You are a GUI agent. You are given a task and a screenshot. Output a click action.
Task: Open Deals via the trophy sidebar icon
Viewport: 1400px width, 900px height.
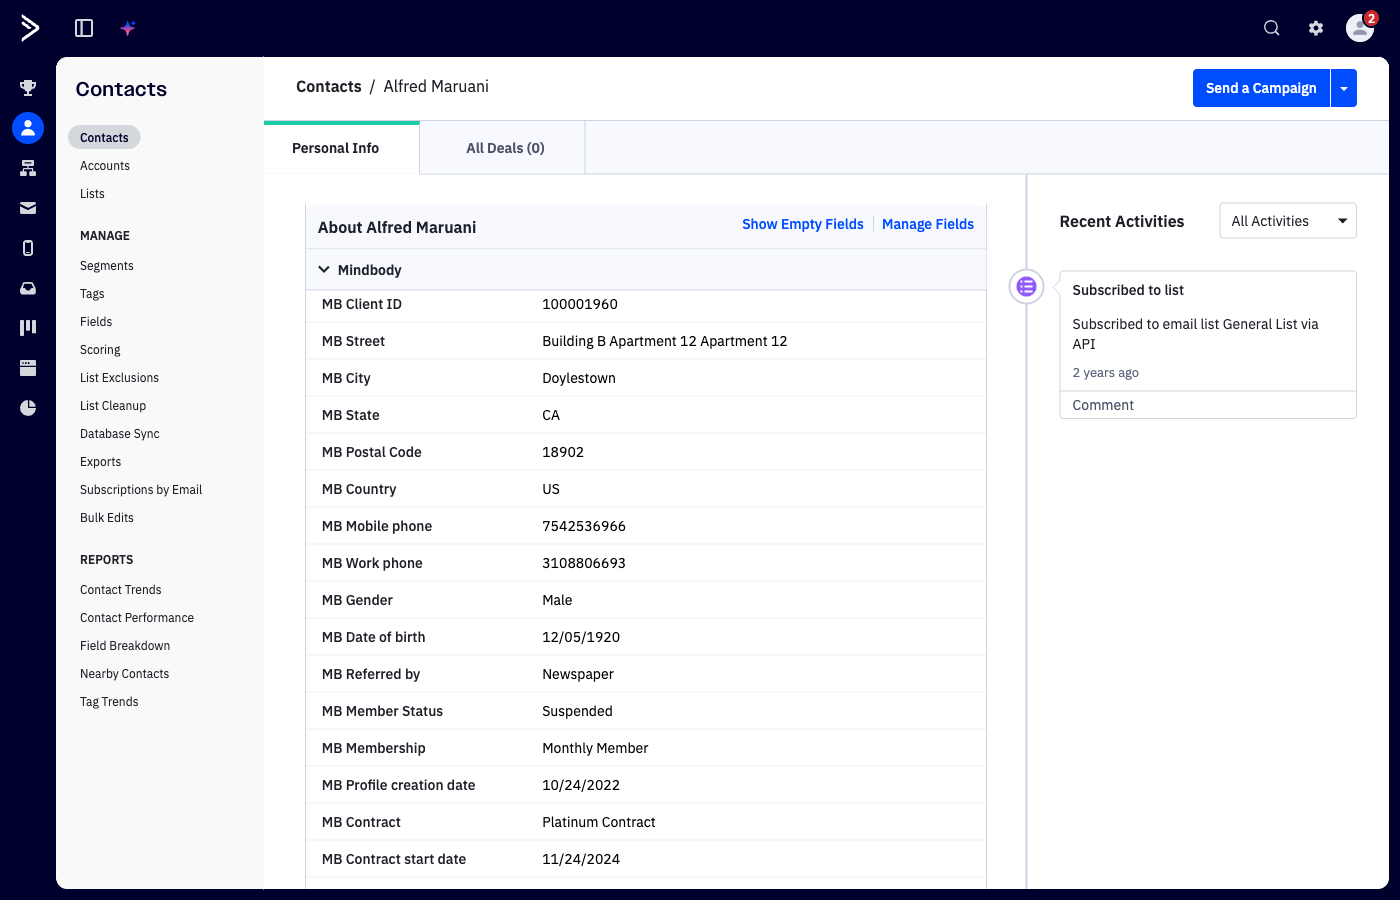coord(27,88)
